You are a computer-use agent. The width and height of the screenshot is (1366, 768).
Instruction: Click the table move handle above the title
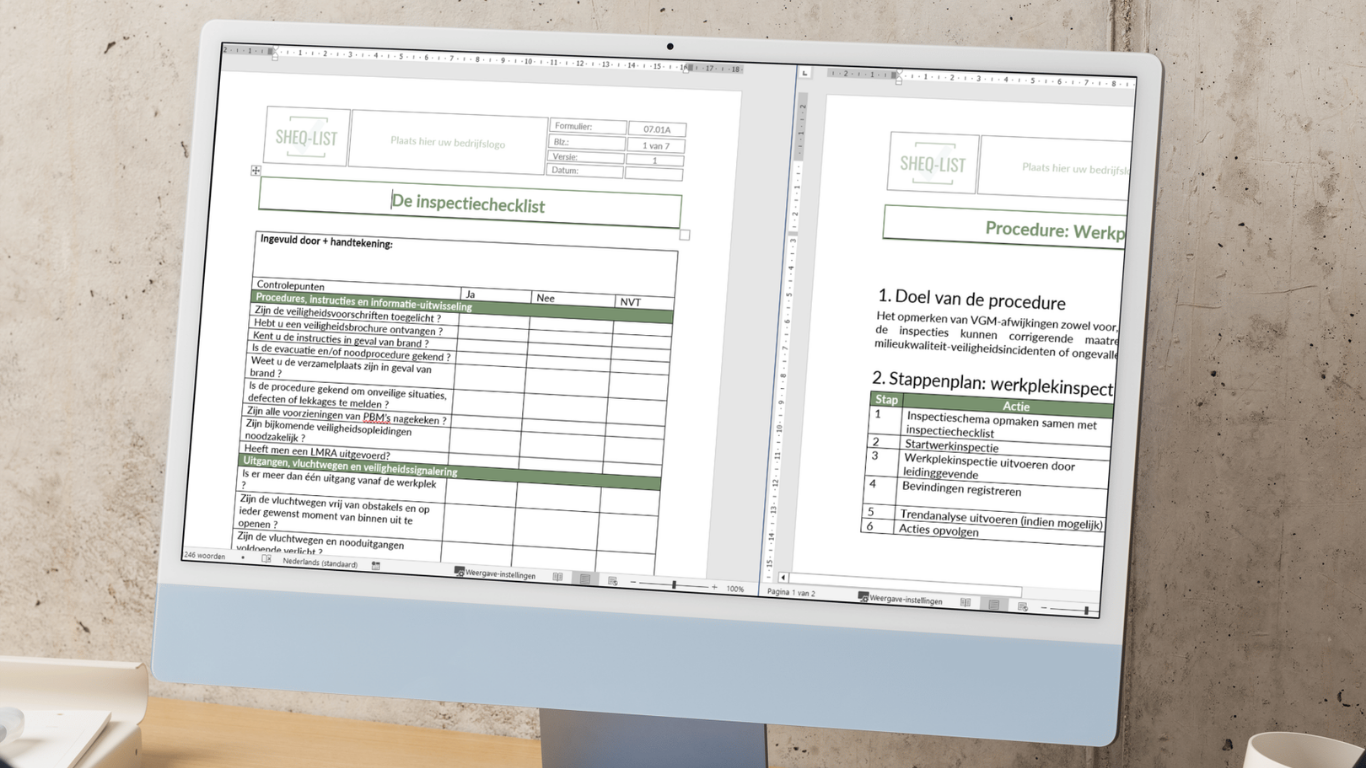(256, 171)
